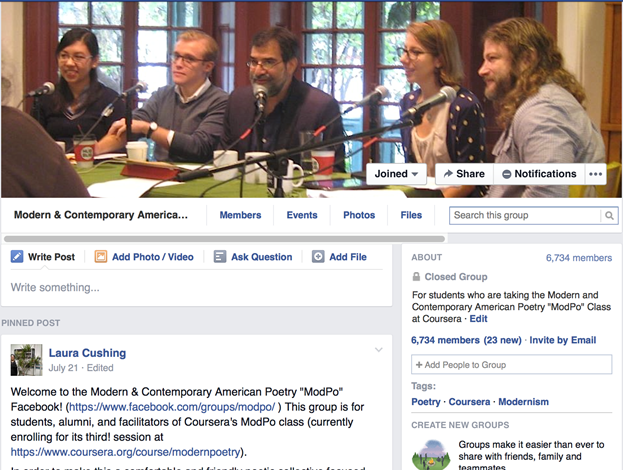Click the ABOUT heading
Viewport: 623px width, 470px height.
coord(426,257)
